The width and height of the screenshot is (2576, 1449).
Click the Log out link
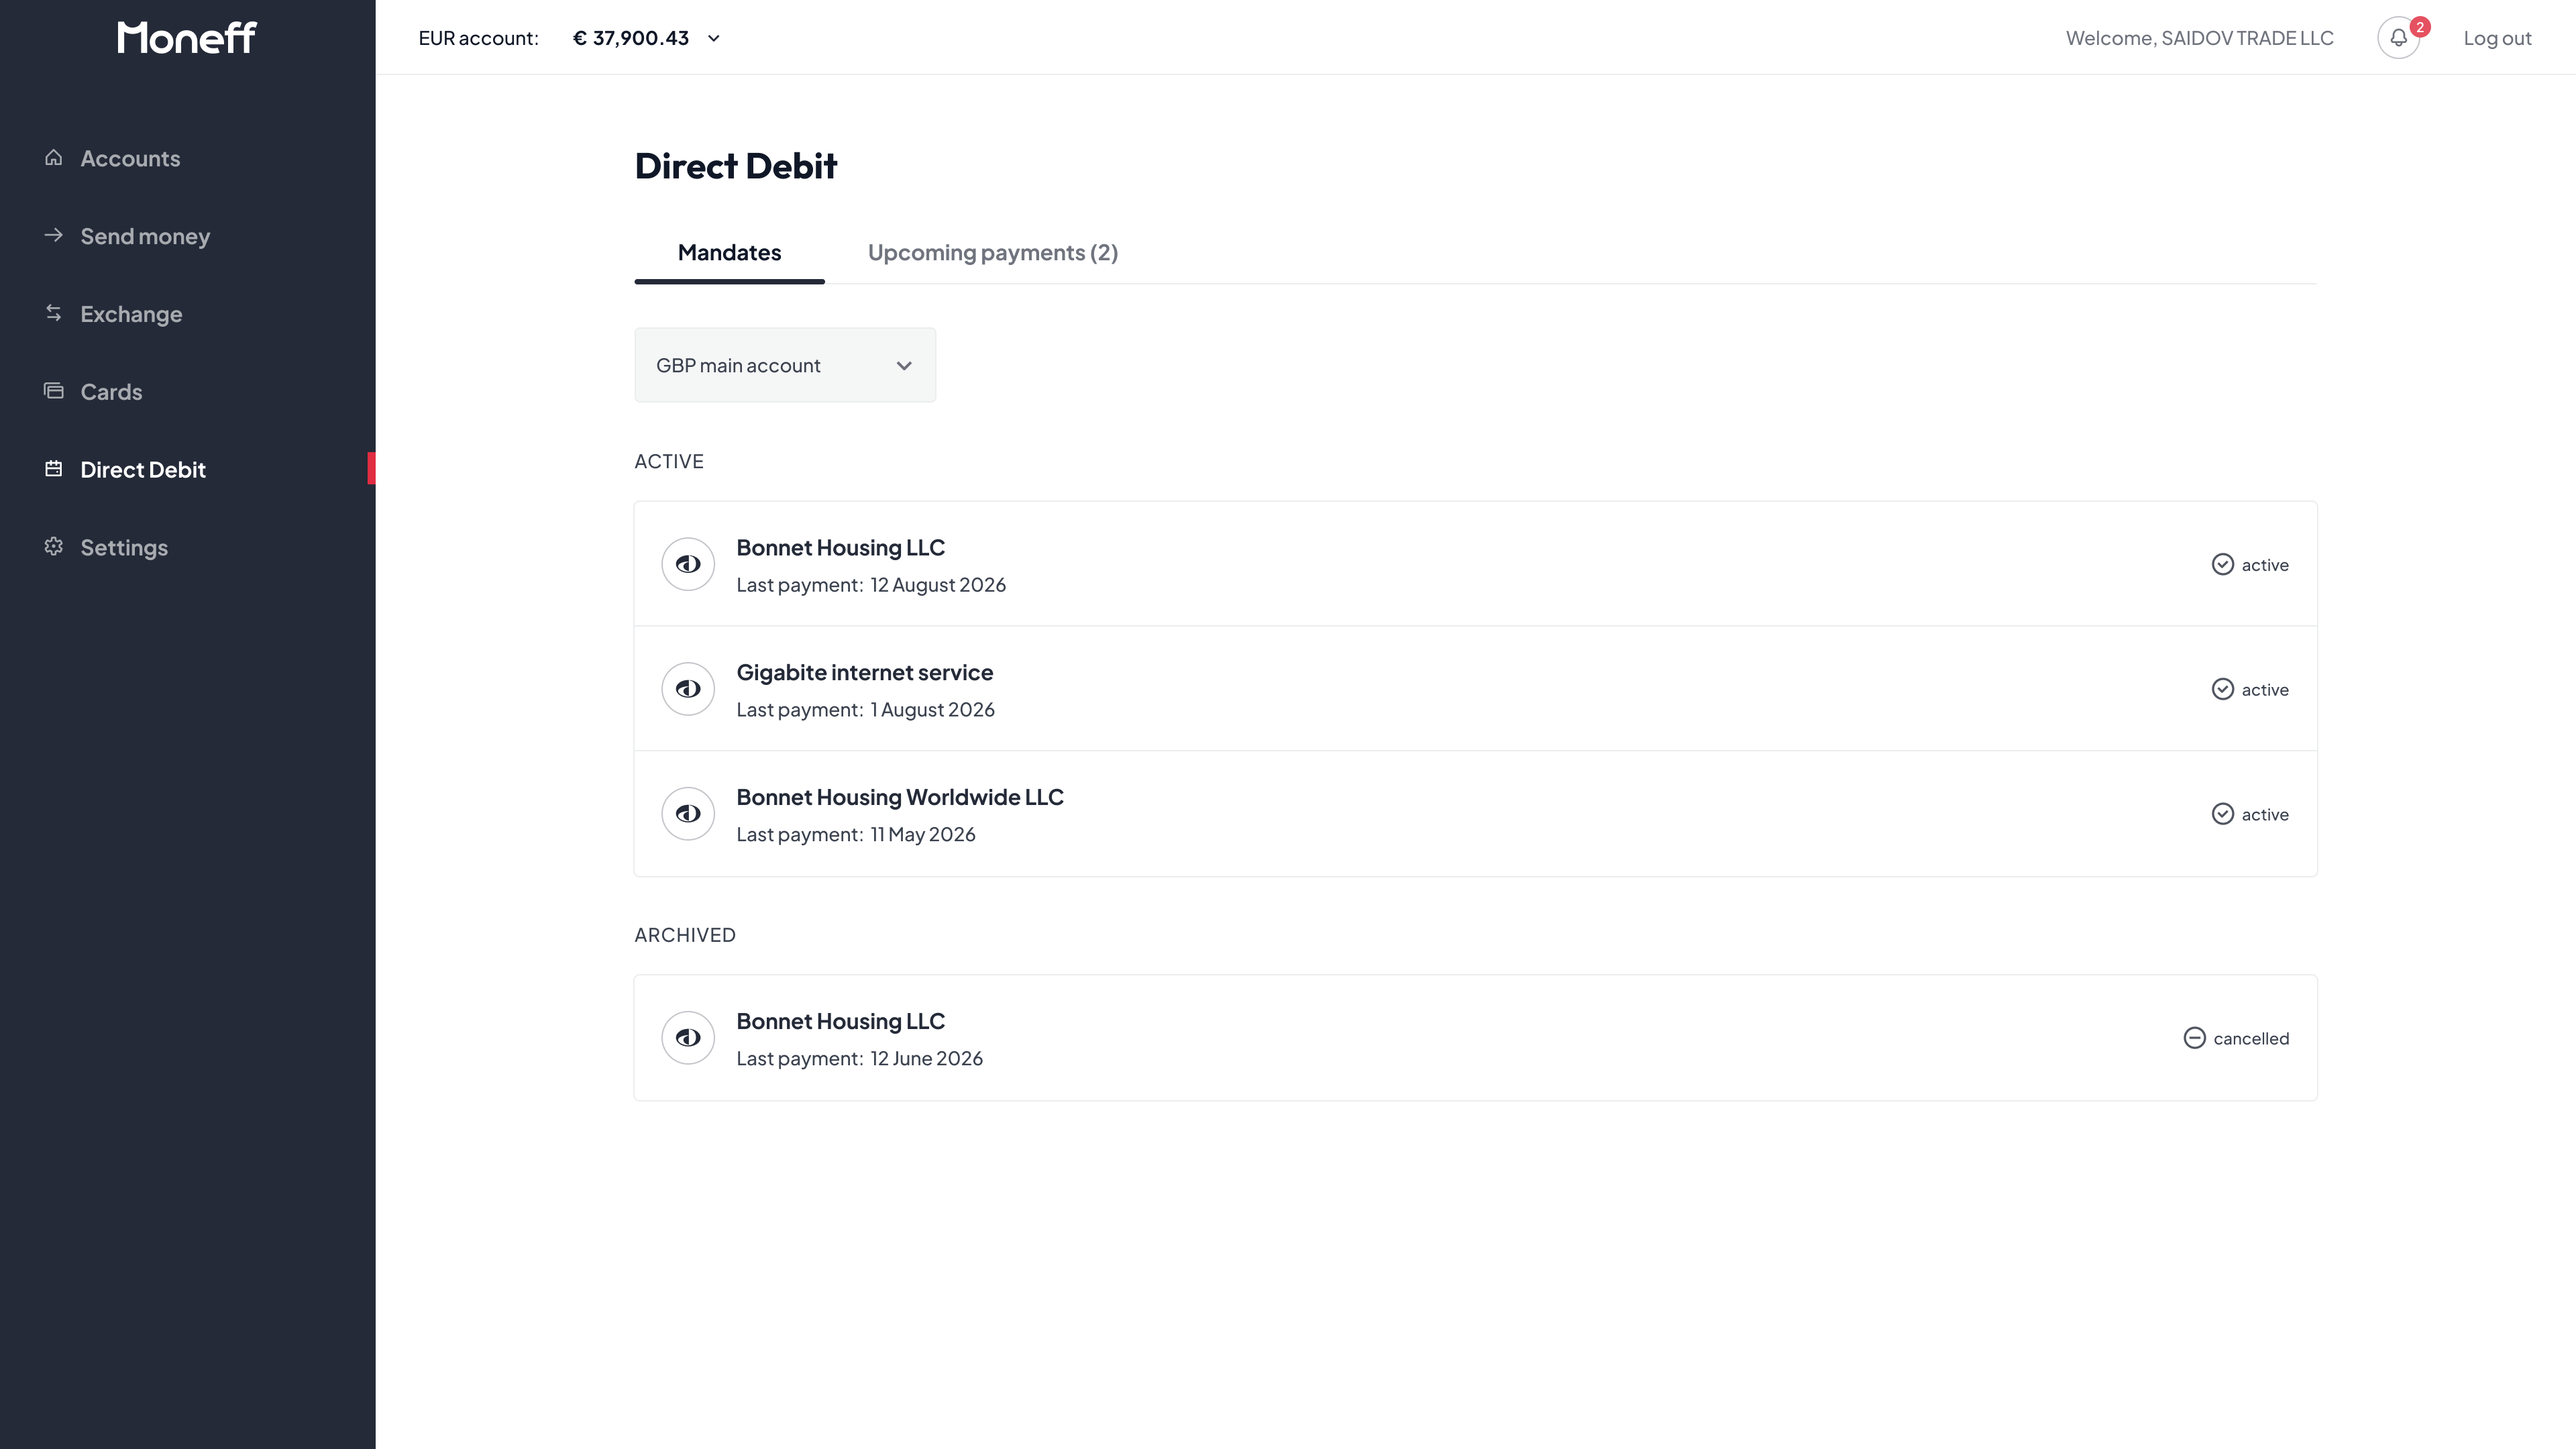(2497, 38)
